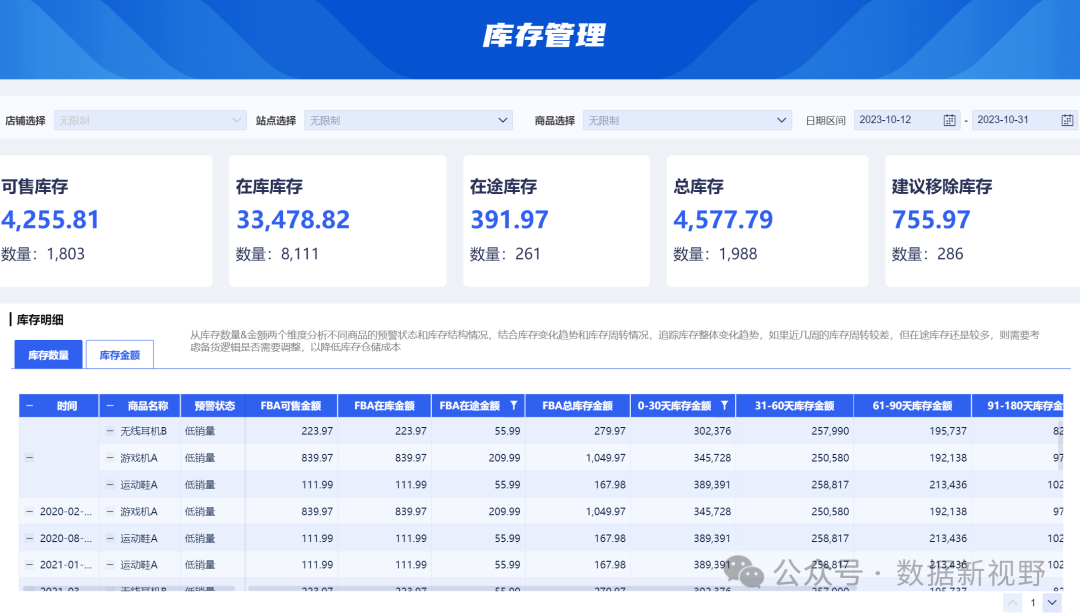
Task: Collapse the 无线耳机B product row
Action: click(x=110, y=430)
